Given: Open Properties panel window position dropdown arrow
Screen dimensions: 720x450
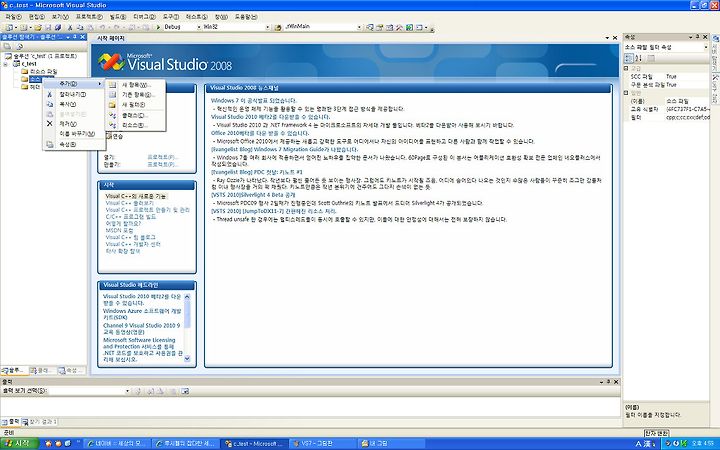Looking at the screenshot, I should pos(690,37).
